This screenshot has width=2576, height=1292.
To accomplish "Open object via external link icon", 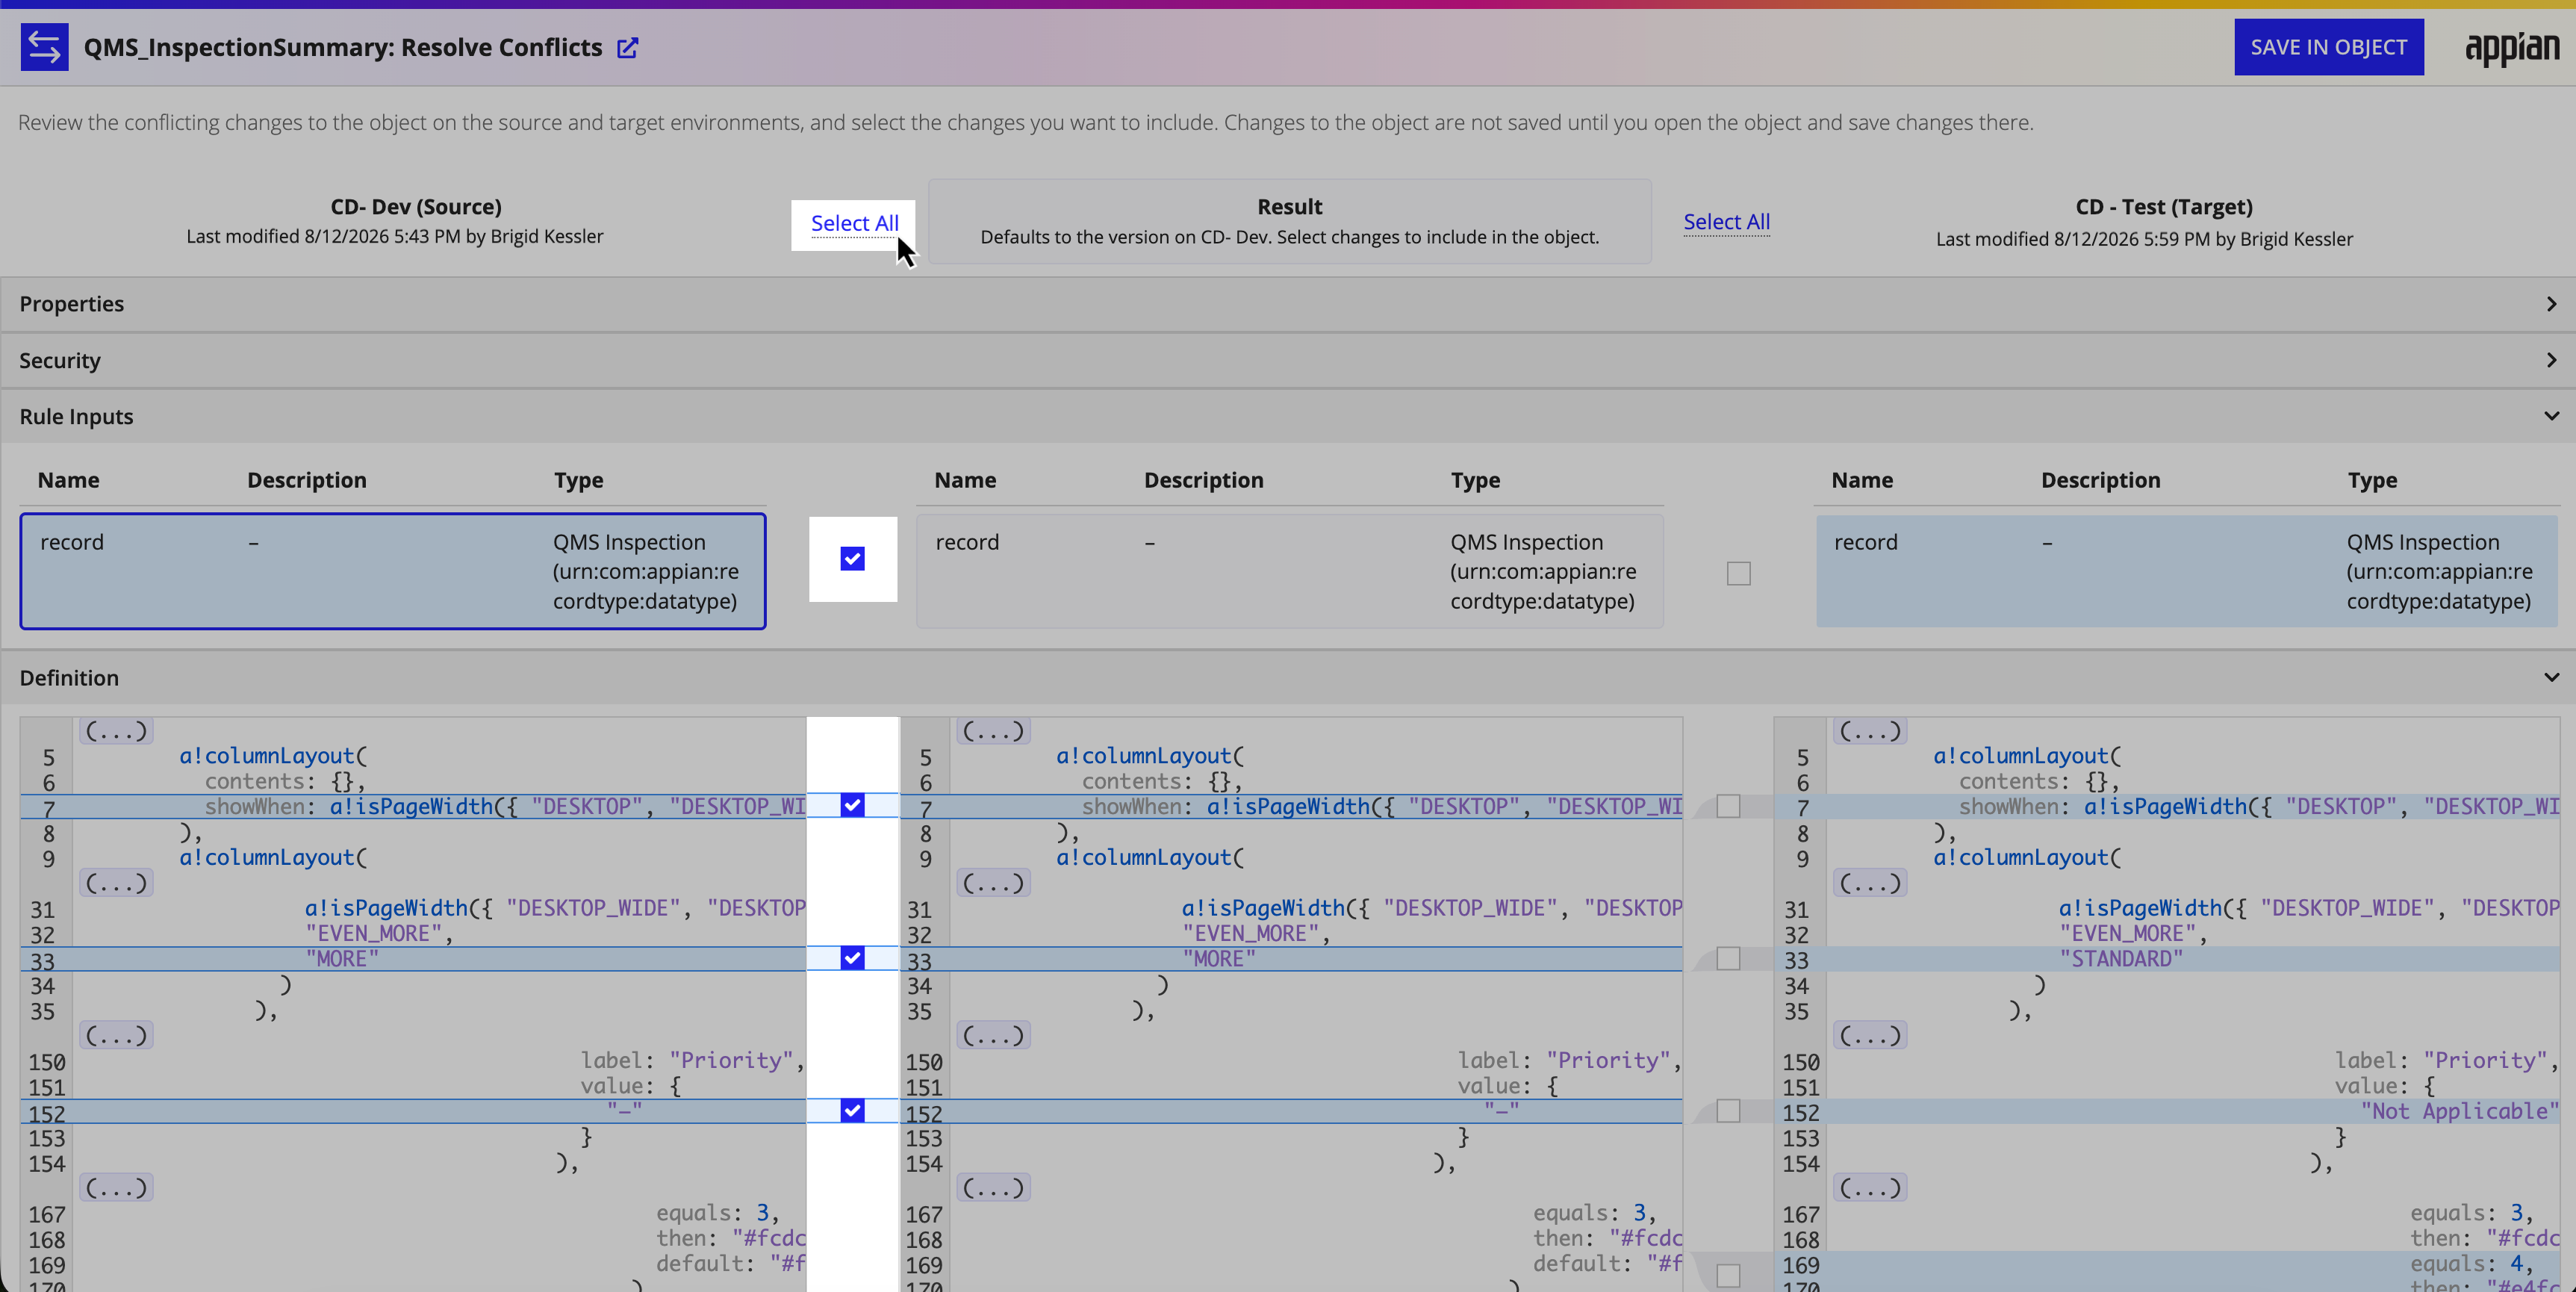I will [x=627, y=48].
